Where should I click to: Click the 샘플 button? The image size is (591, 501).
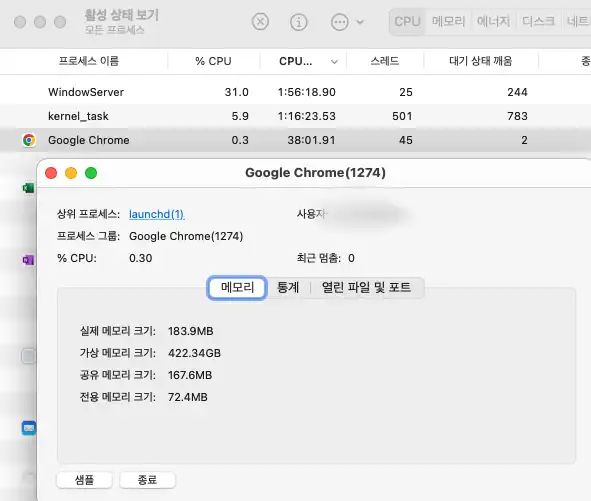tap(84, 480)
